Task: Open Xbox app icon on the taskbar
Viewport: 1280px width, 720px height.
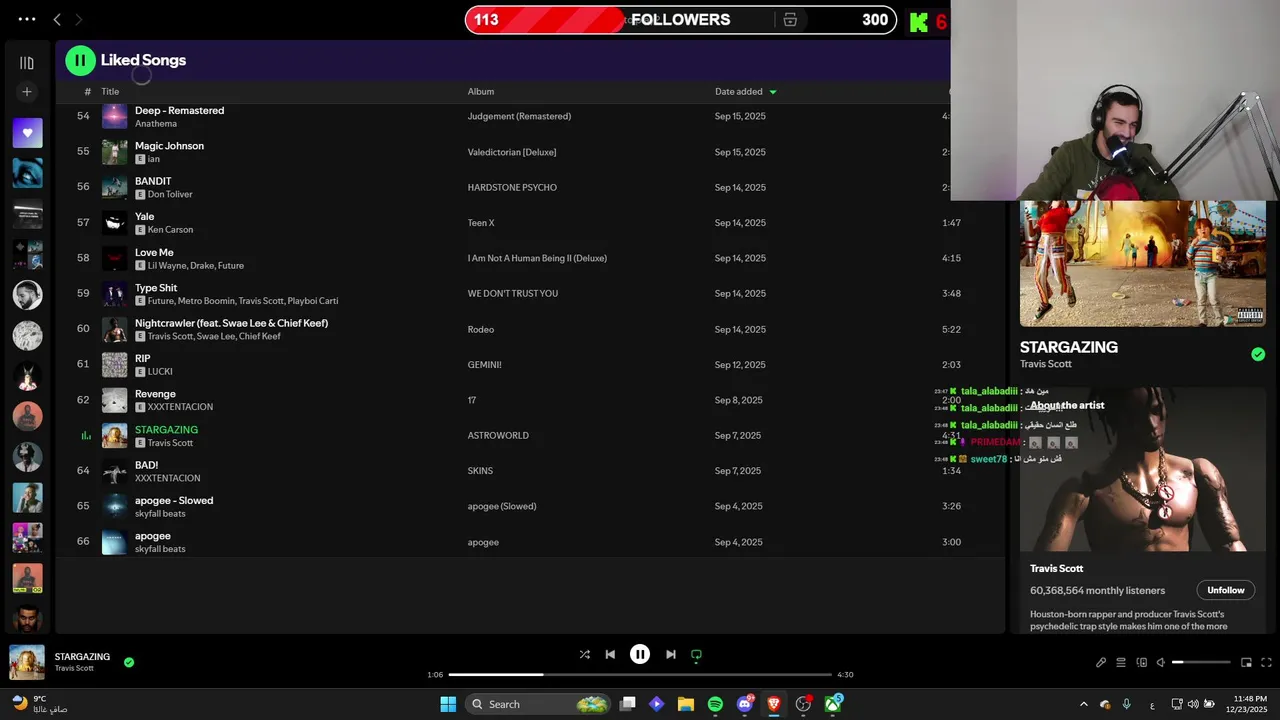Action: coord(832,704)
